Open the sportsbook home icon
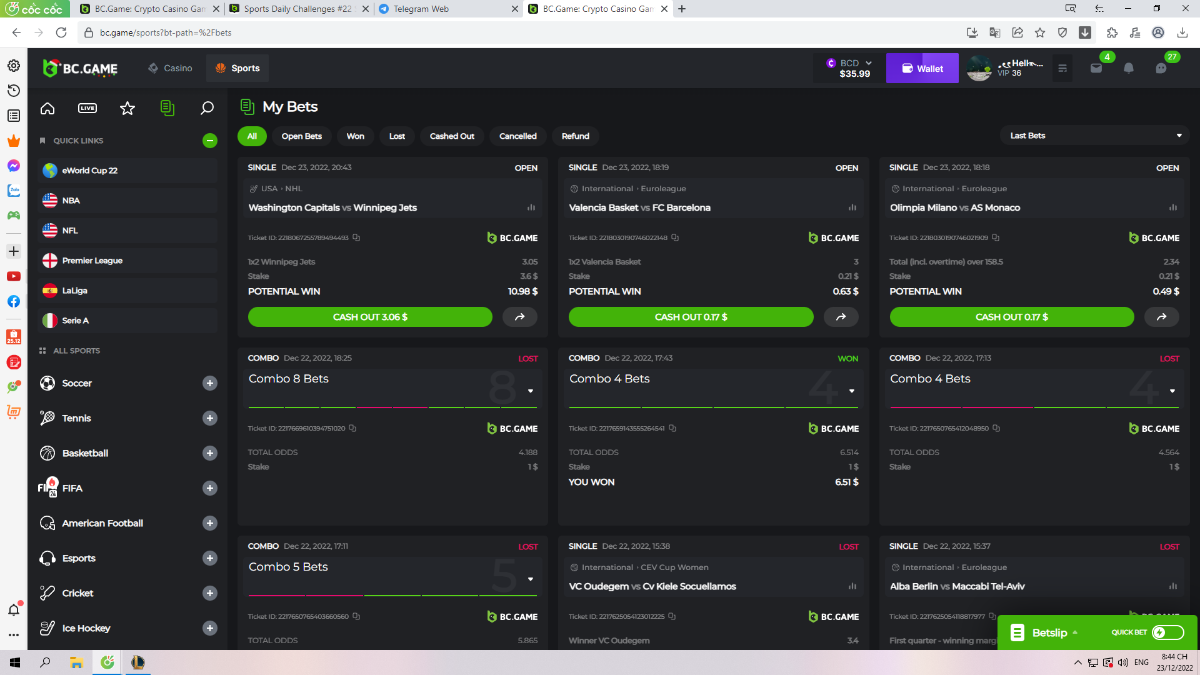 (47, 108)
